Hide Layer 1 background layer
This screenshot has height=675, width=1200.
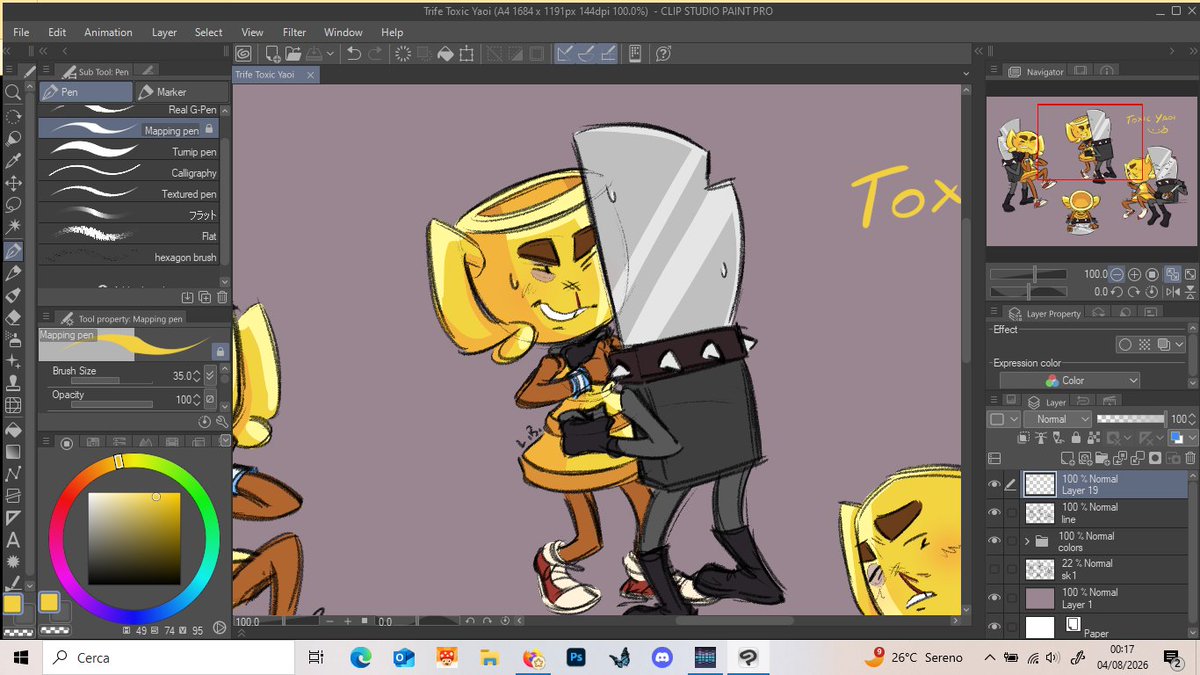[x=994, y=597]
